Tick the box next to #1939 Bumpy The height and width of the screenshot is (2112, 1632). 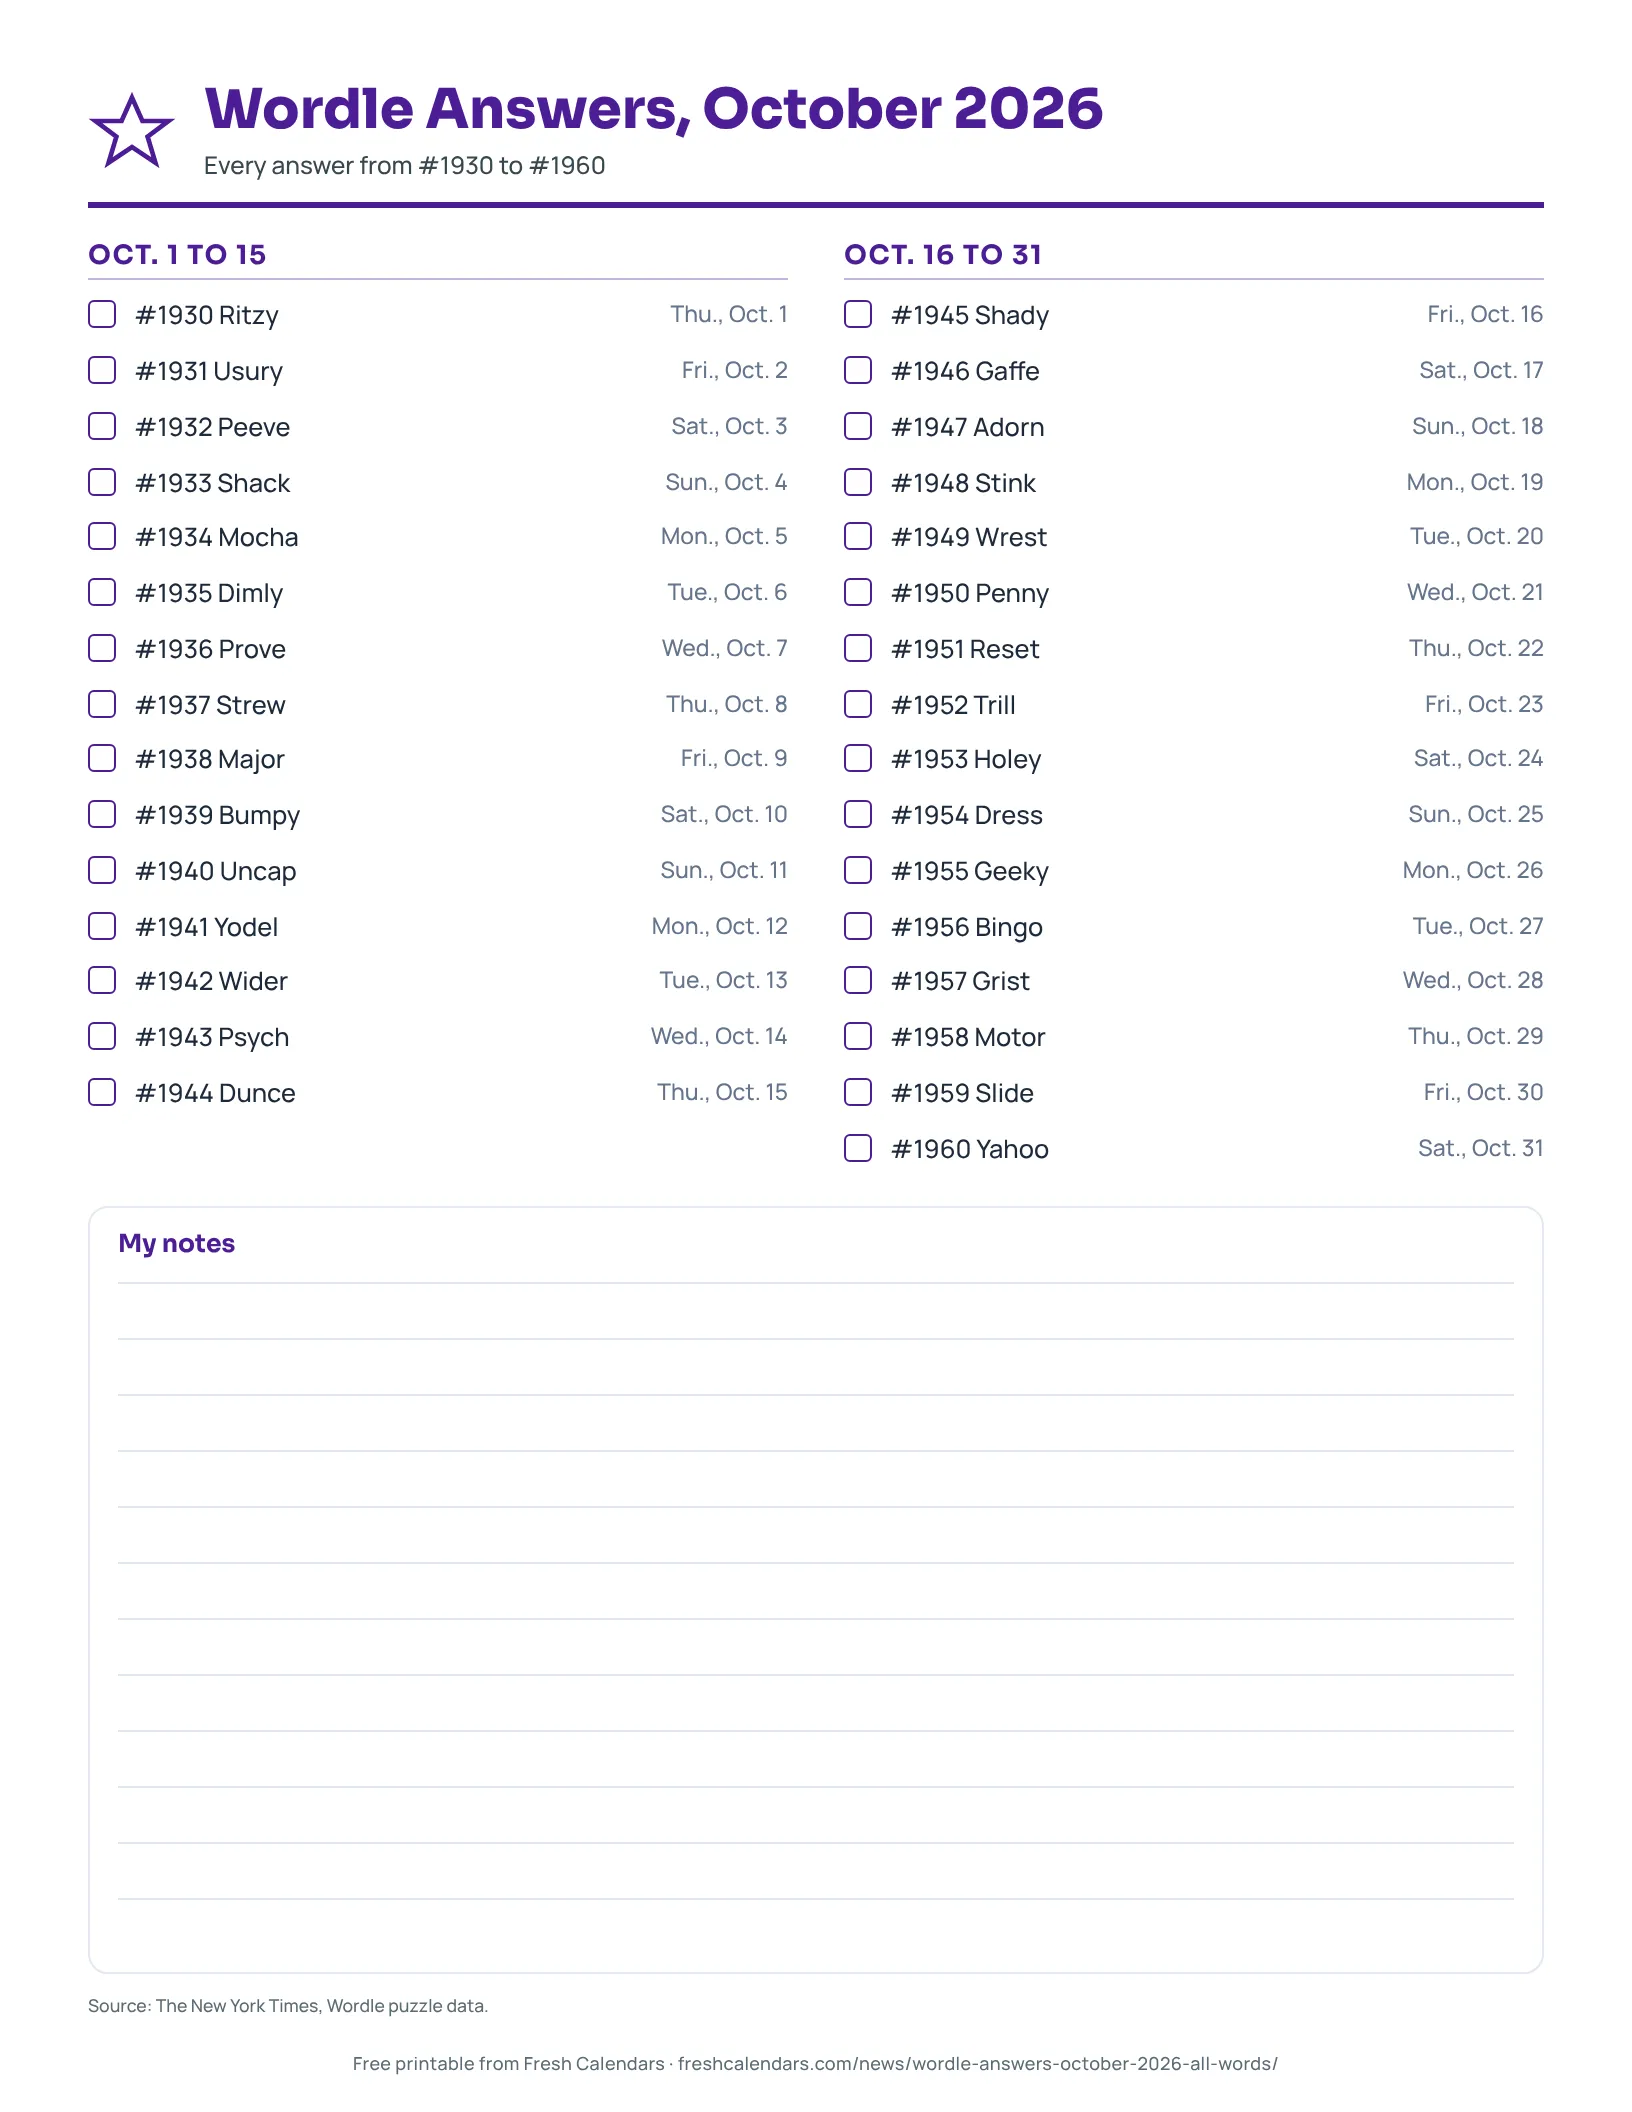tap(102, 814)
